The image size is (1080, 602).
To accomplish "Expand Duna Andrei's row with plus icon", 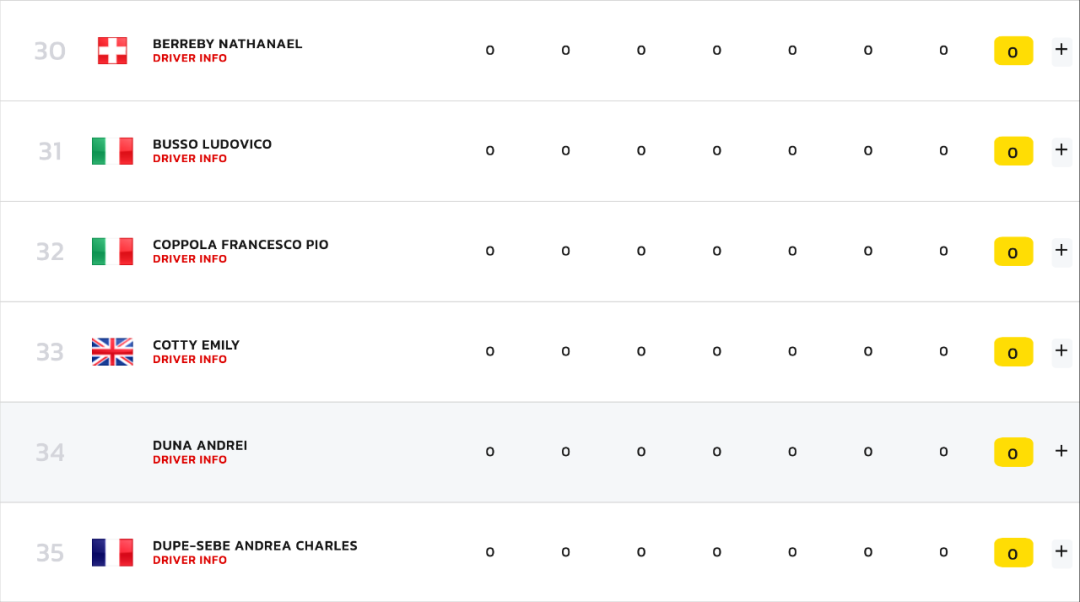I will (1061, 452).
